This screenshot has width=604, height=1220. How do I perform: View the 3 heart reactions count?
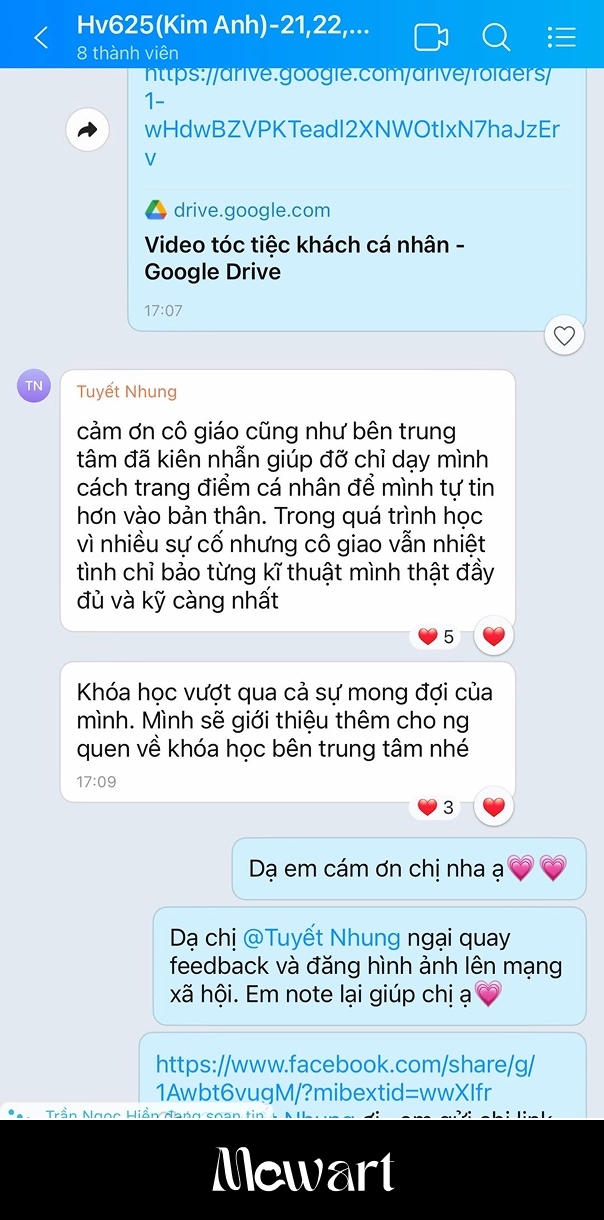pos(435,806)
